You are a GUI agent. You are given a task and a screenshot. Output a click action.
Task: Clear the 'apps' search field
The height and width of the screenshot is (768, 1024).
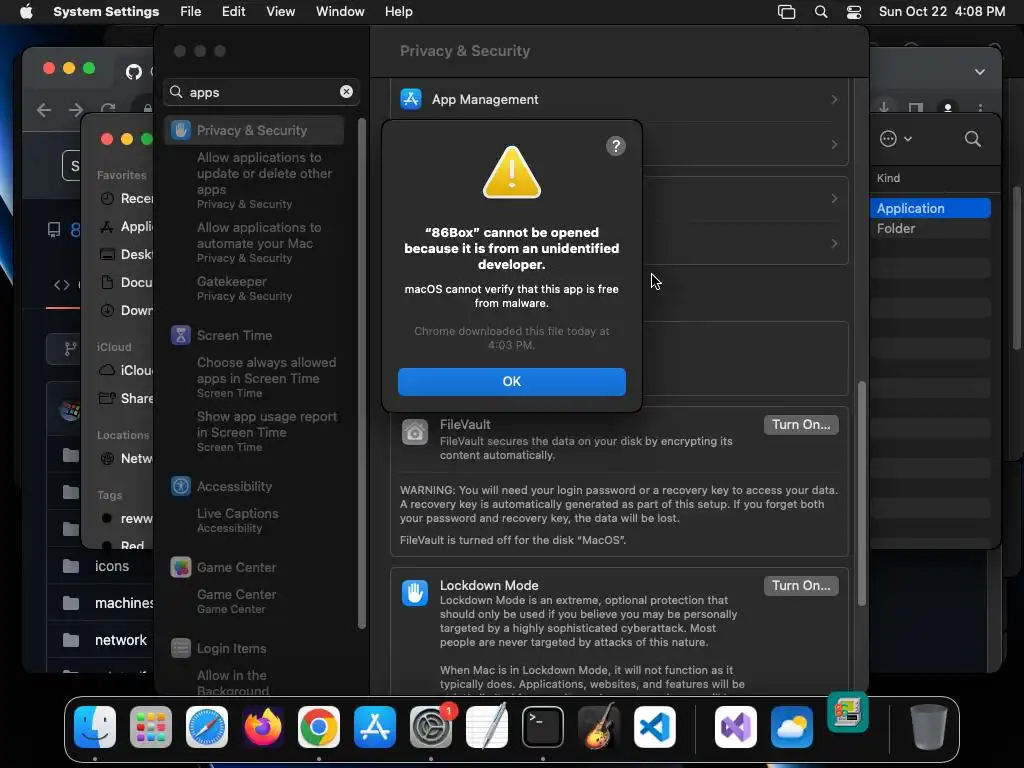tap(346, 92)
